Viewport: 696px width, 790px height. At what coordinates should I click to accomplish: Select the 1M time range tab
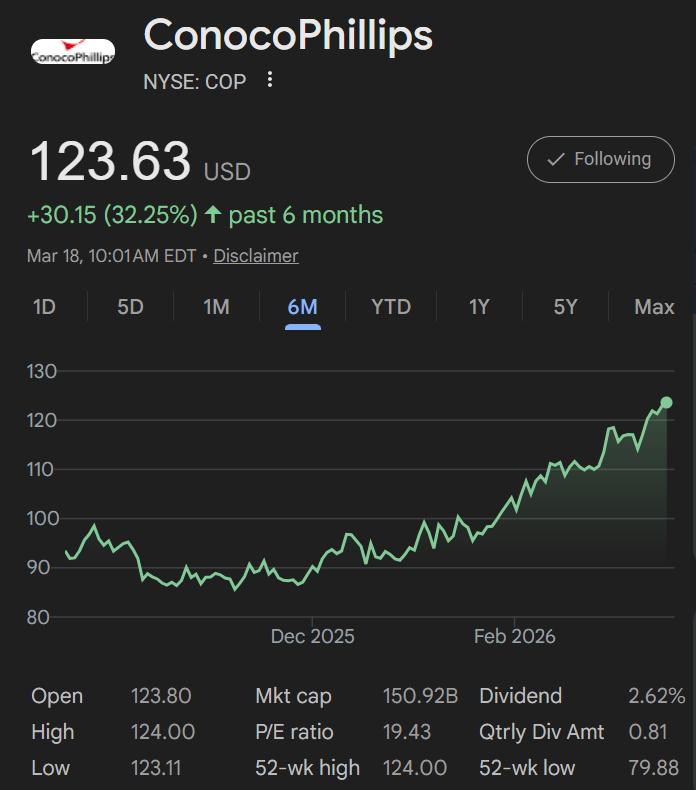click(217, 307)
